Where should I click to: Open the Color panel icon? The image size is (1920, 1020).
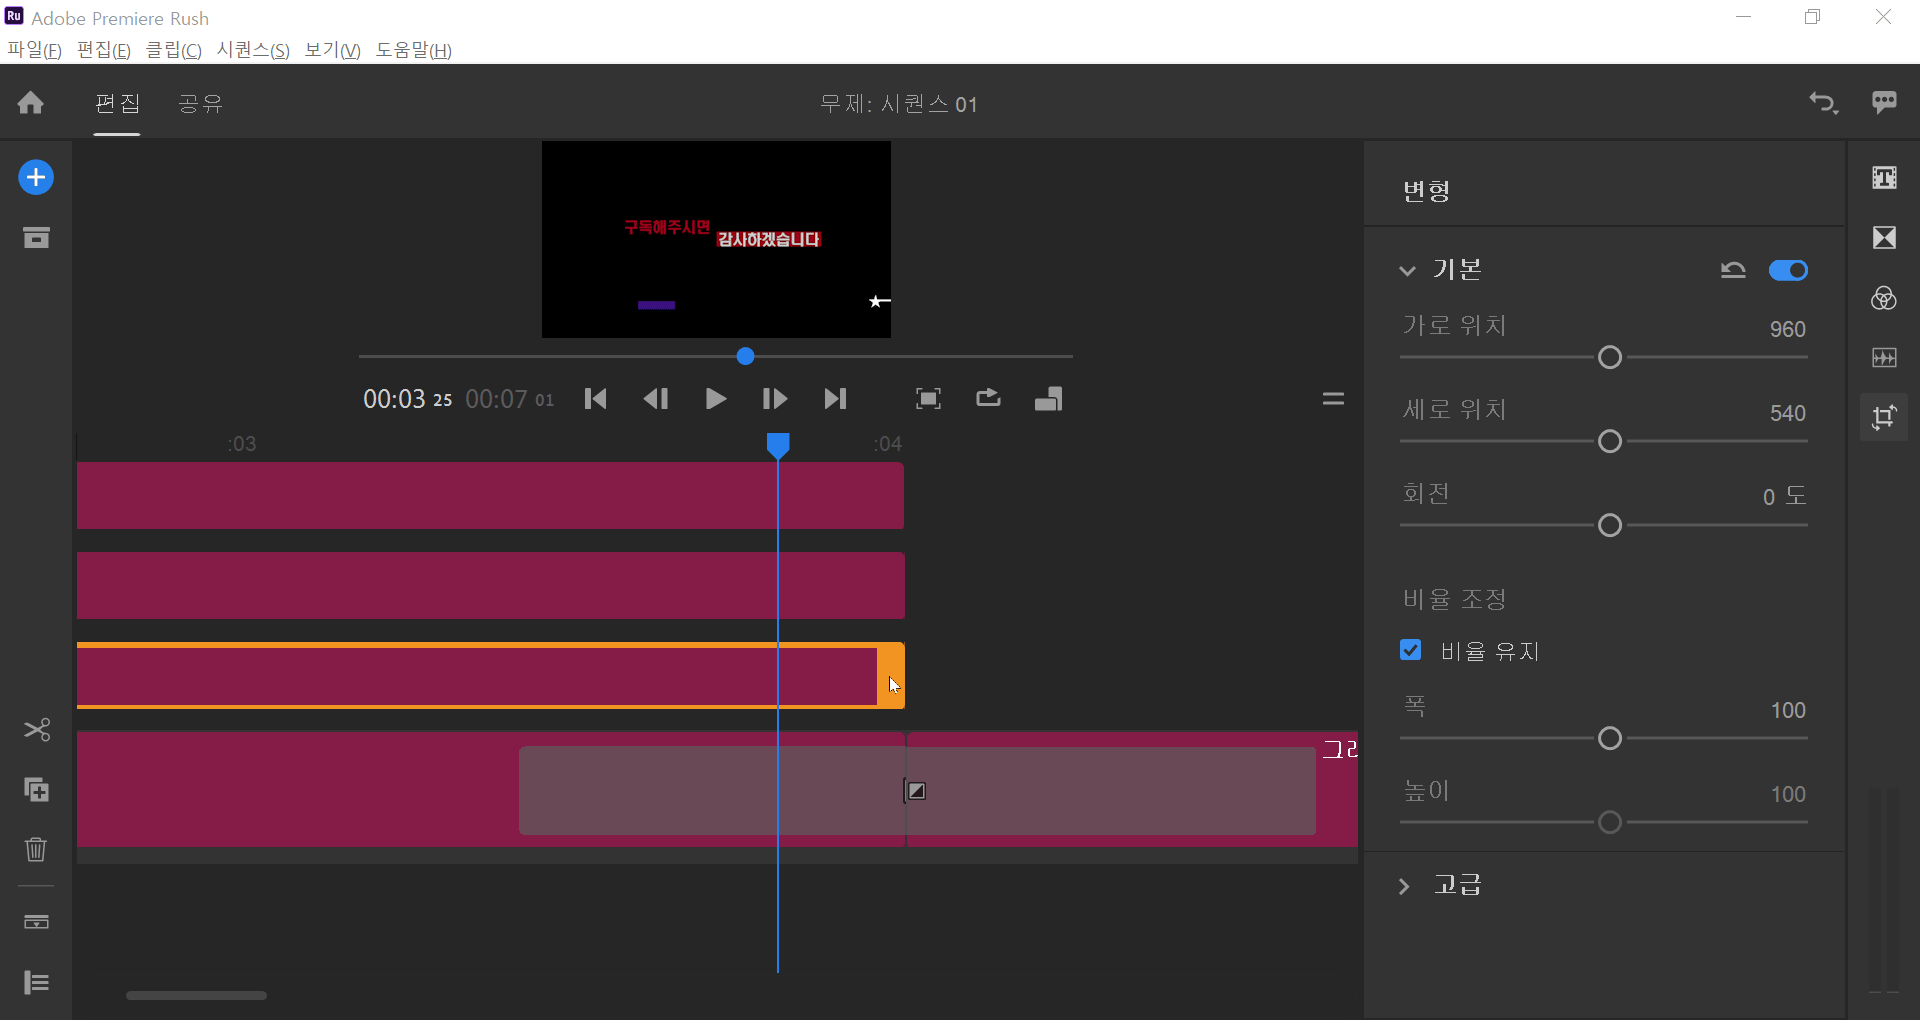(1885, 298)
